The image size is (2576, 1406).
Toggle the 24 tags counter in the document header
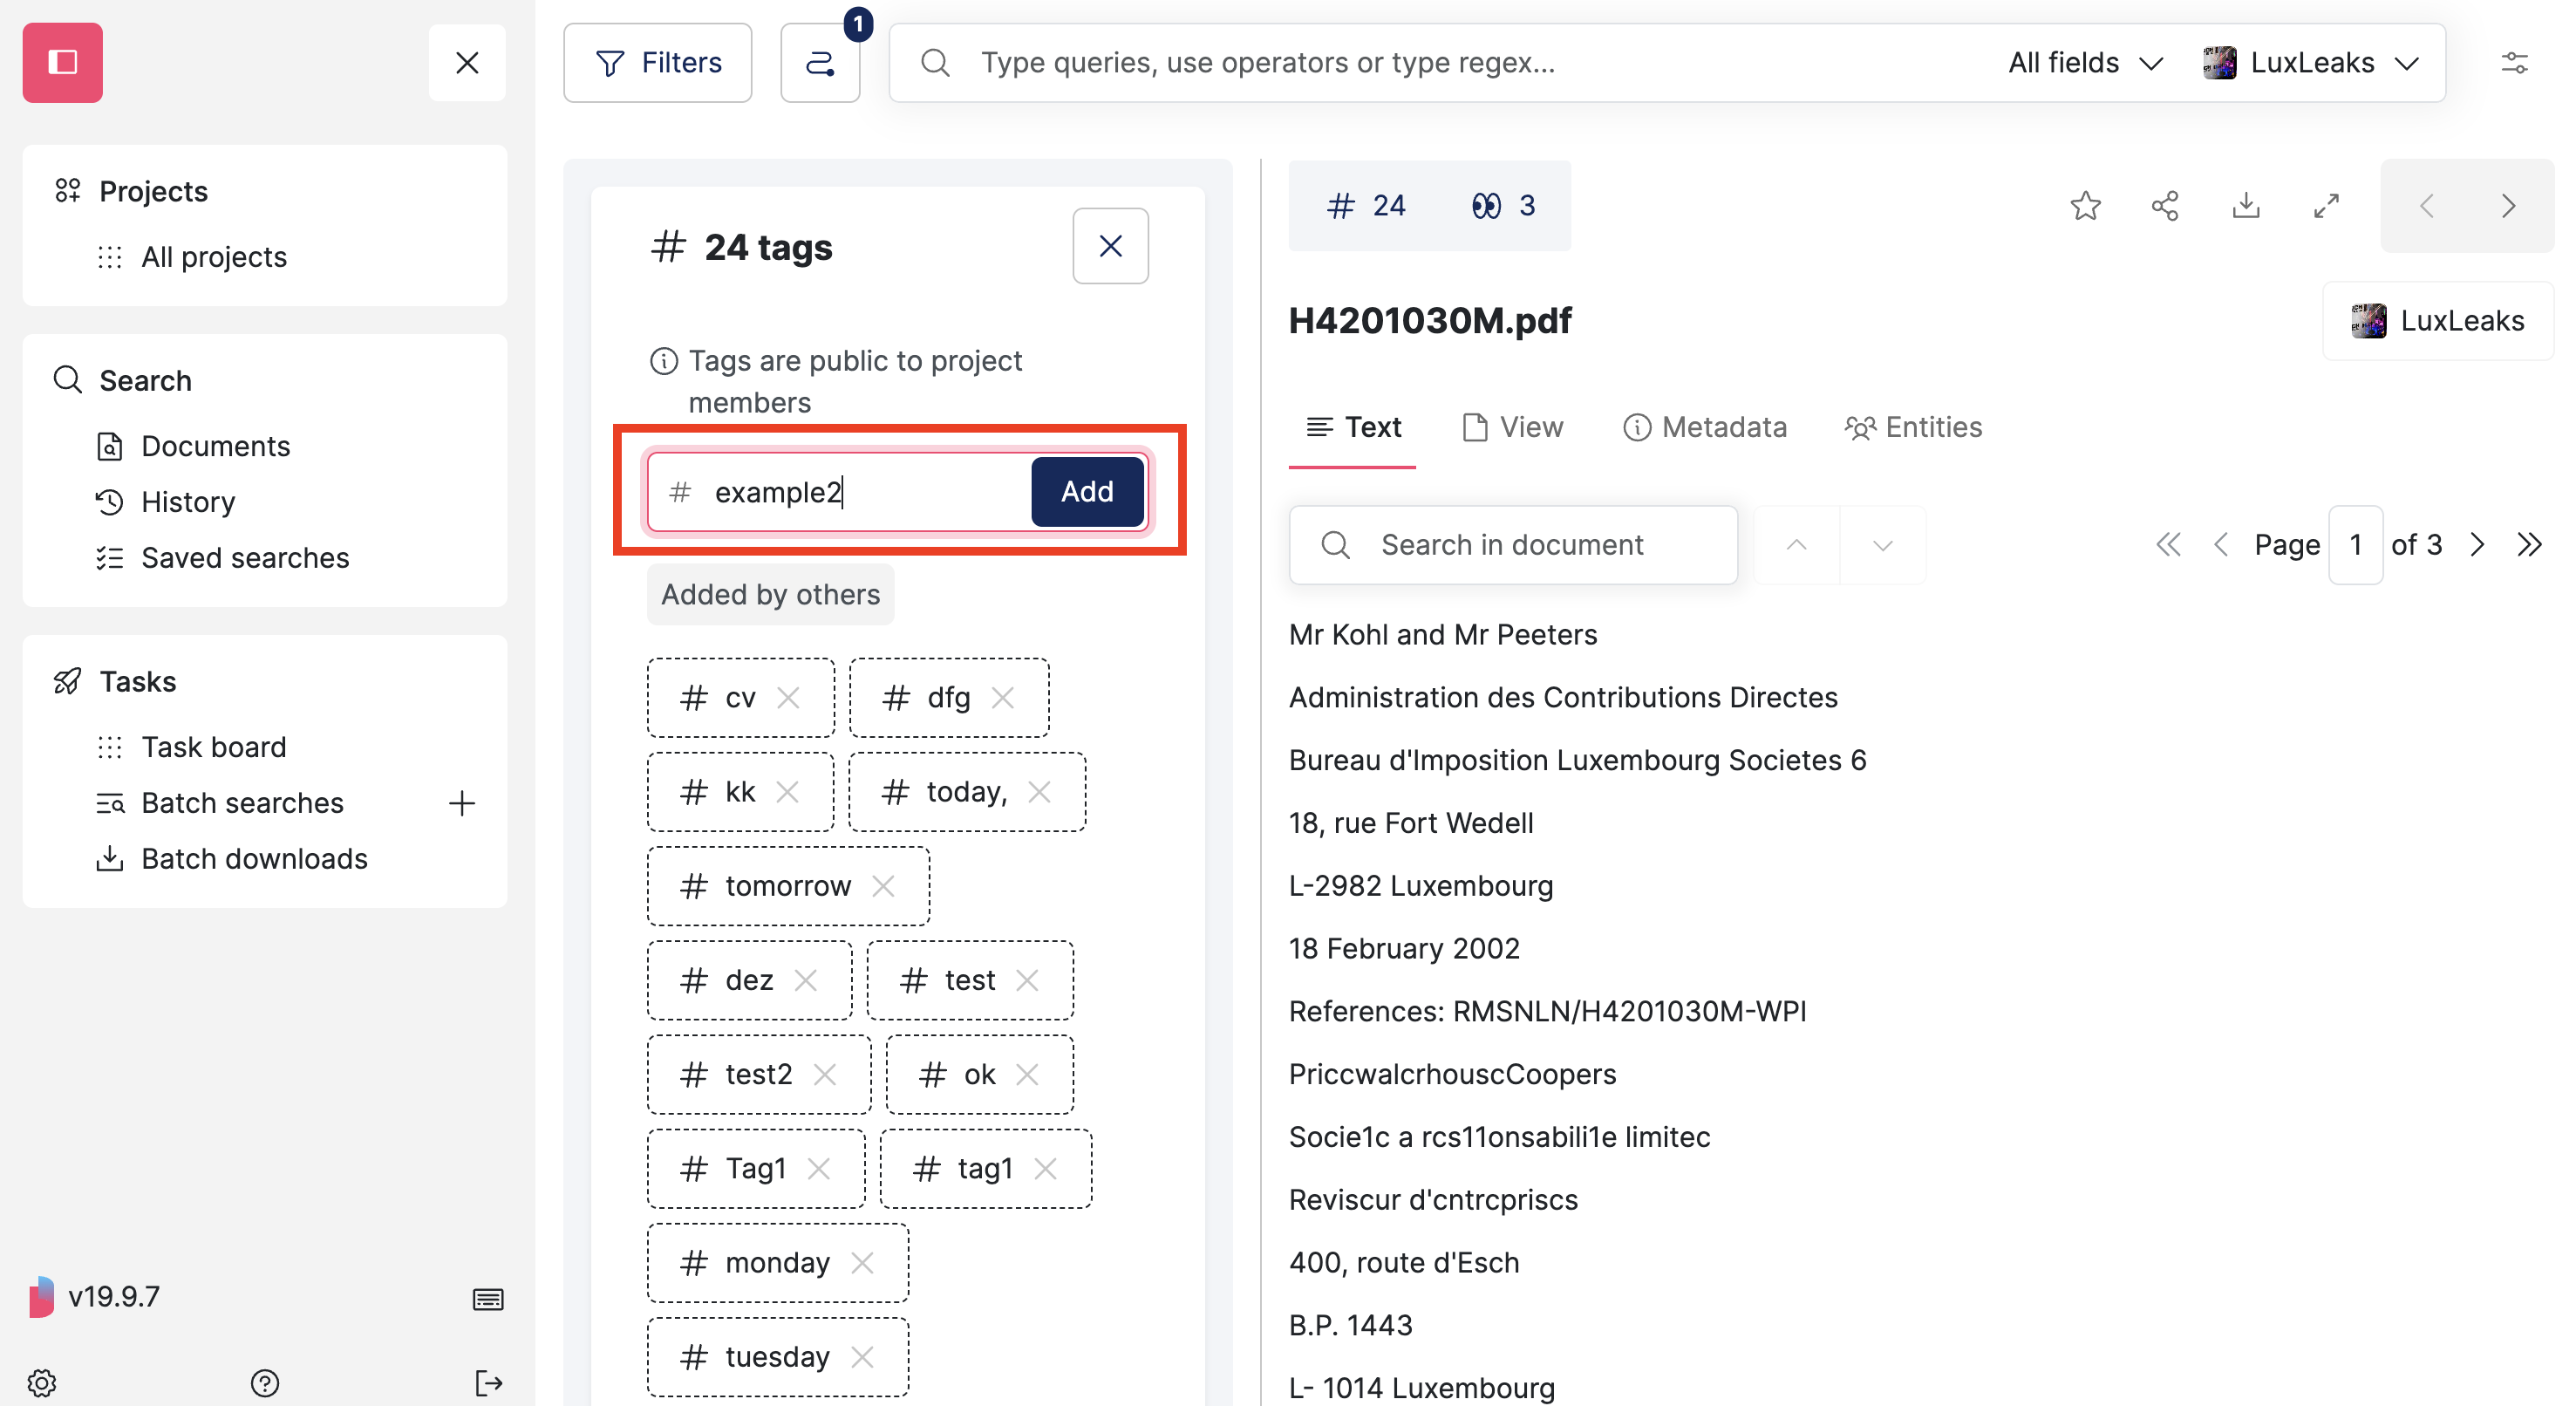coord(1366,205)
